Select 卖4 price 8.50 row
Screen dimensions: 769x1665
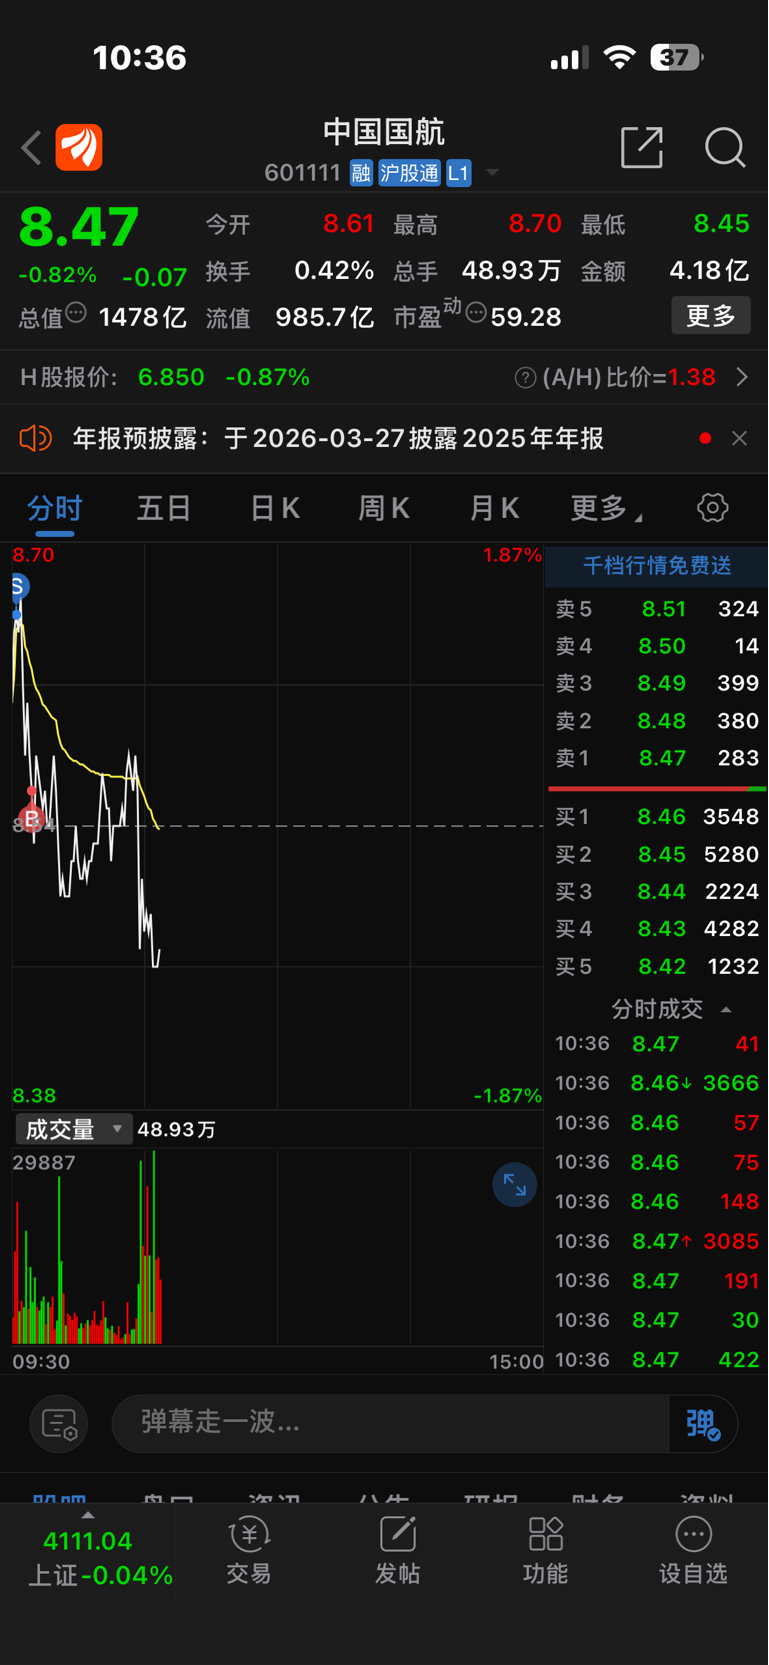657,646
